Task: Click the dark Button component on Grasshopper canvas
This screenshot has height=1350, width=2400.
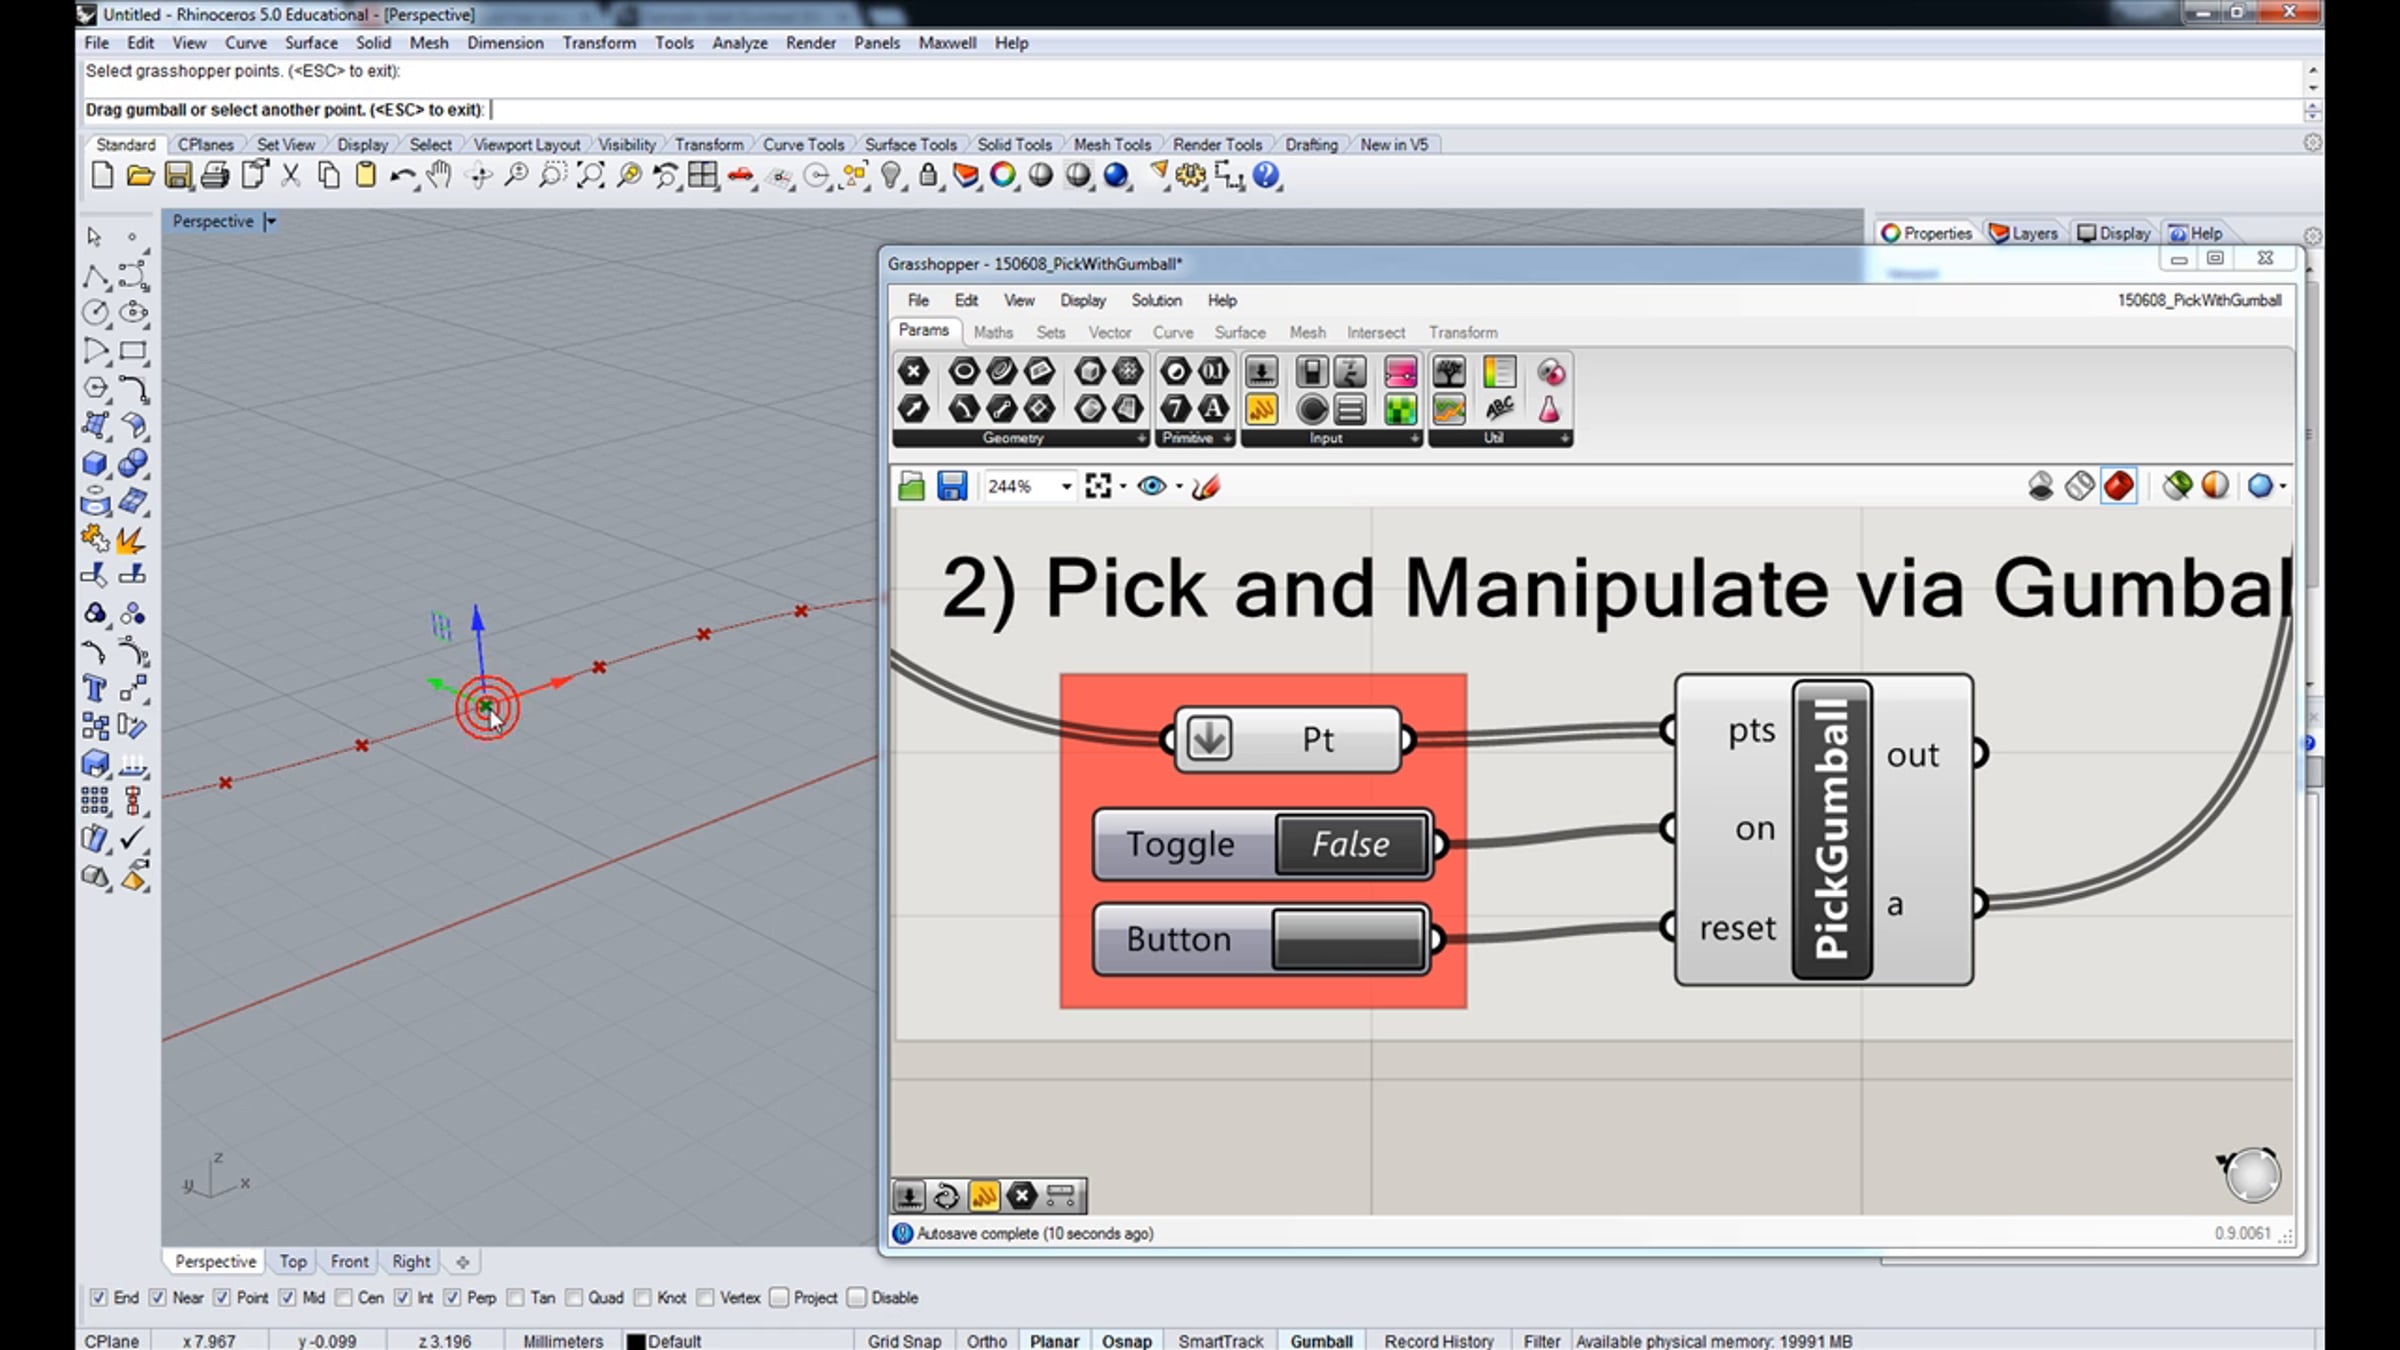Action: 1348,939
